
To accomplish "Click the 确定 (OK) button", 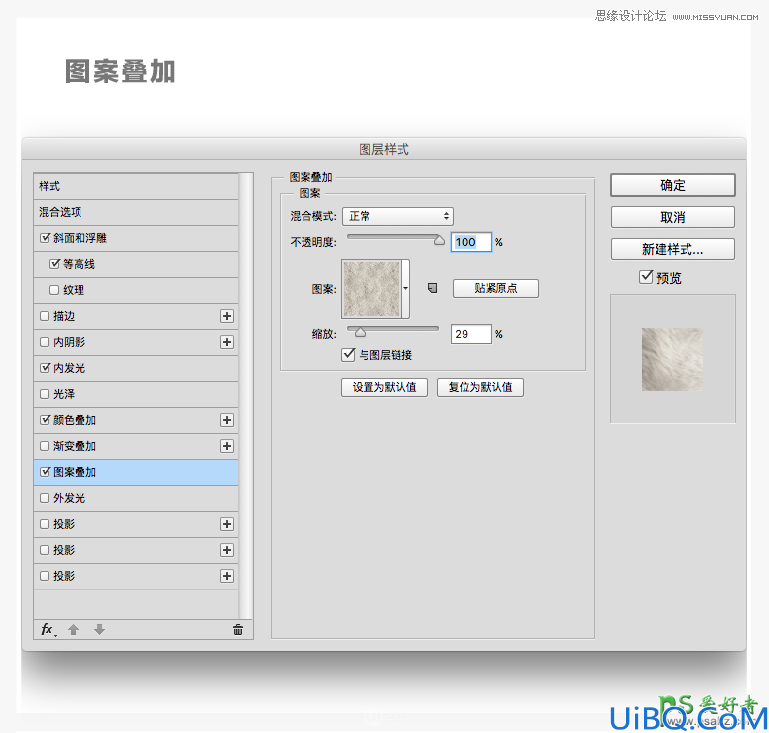I will [672, 185].
